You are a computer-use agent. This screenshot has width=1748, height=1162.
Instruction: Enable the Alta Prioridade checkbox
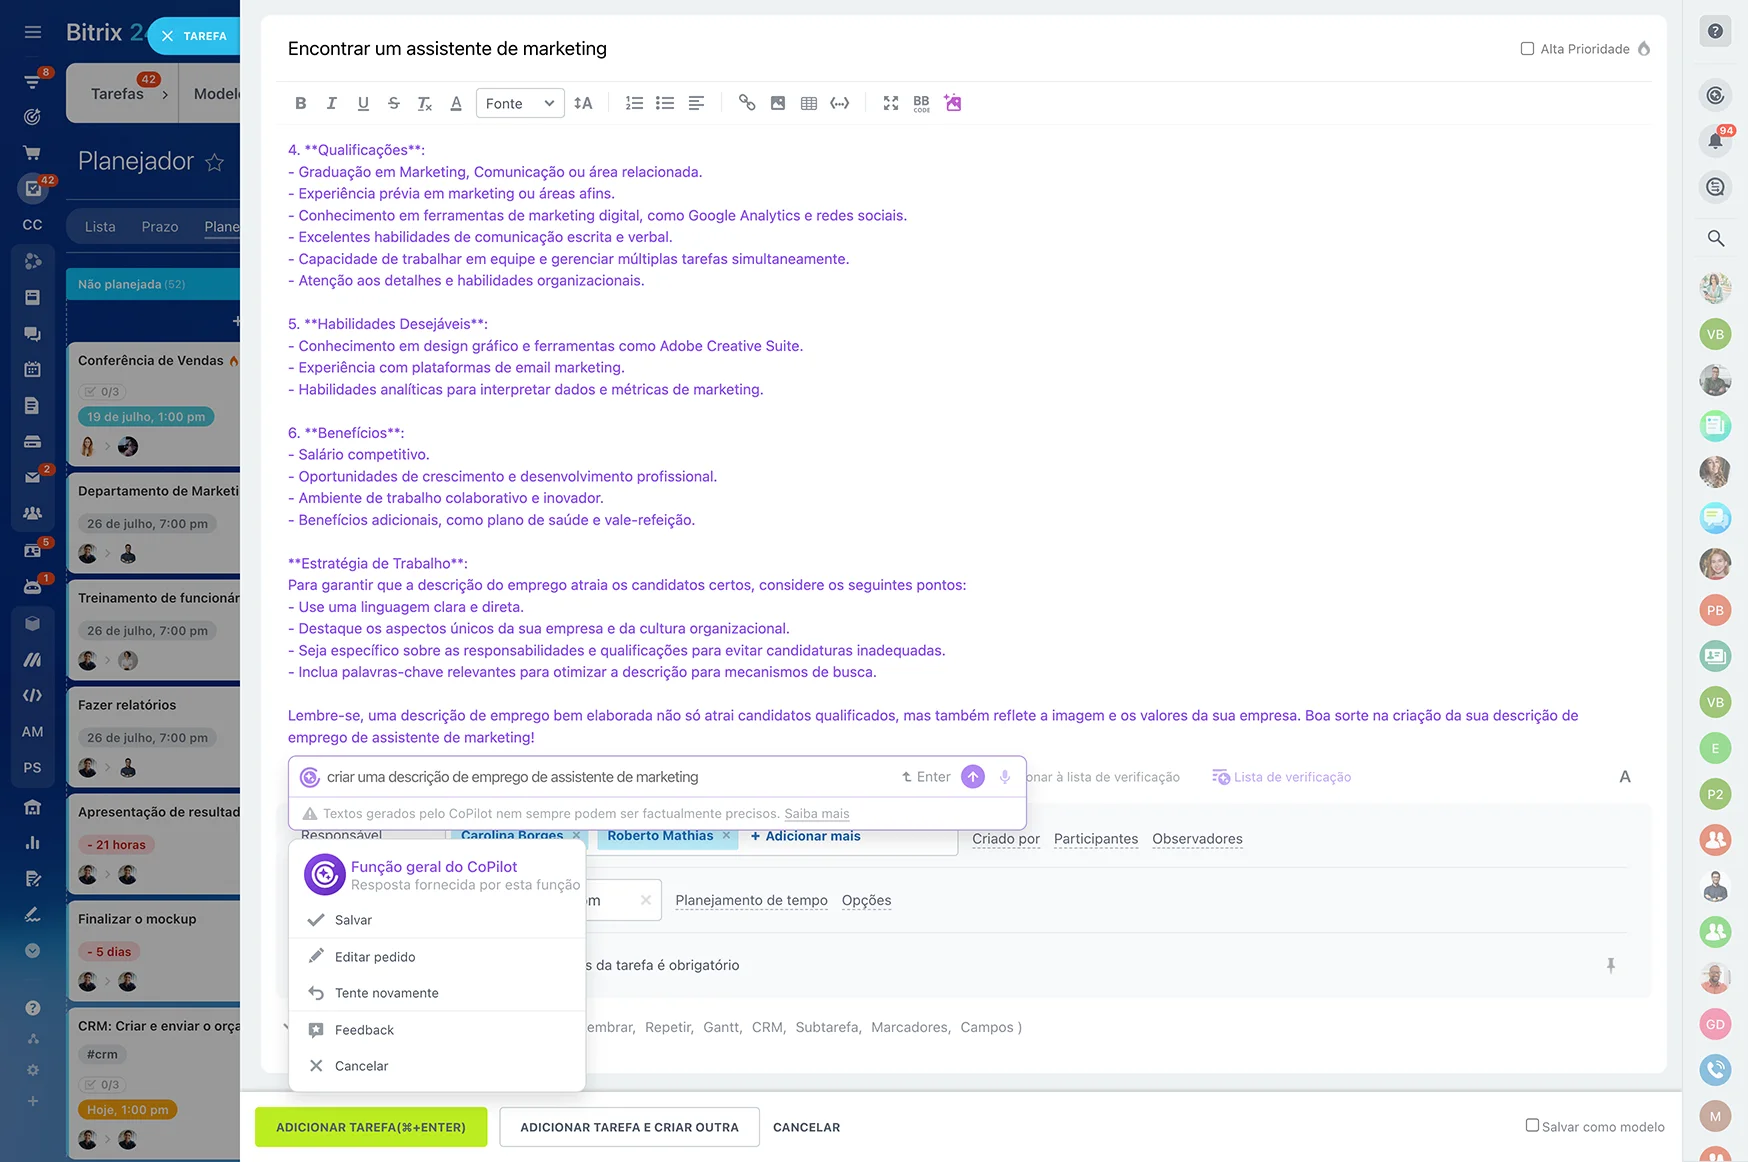pyautogui.click(x=1527, y=48)
